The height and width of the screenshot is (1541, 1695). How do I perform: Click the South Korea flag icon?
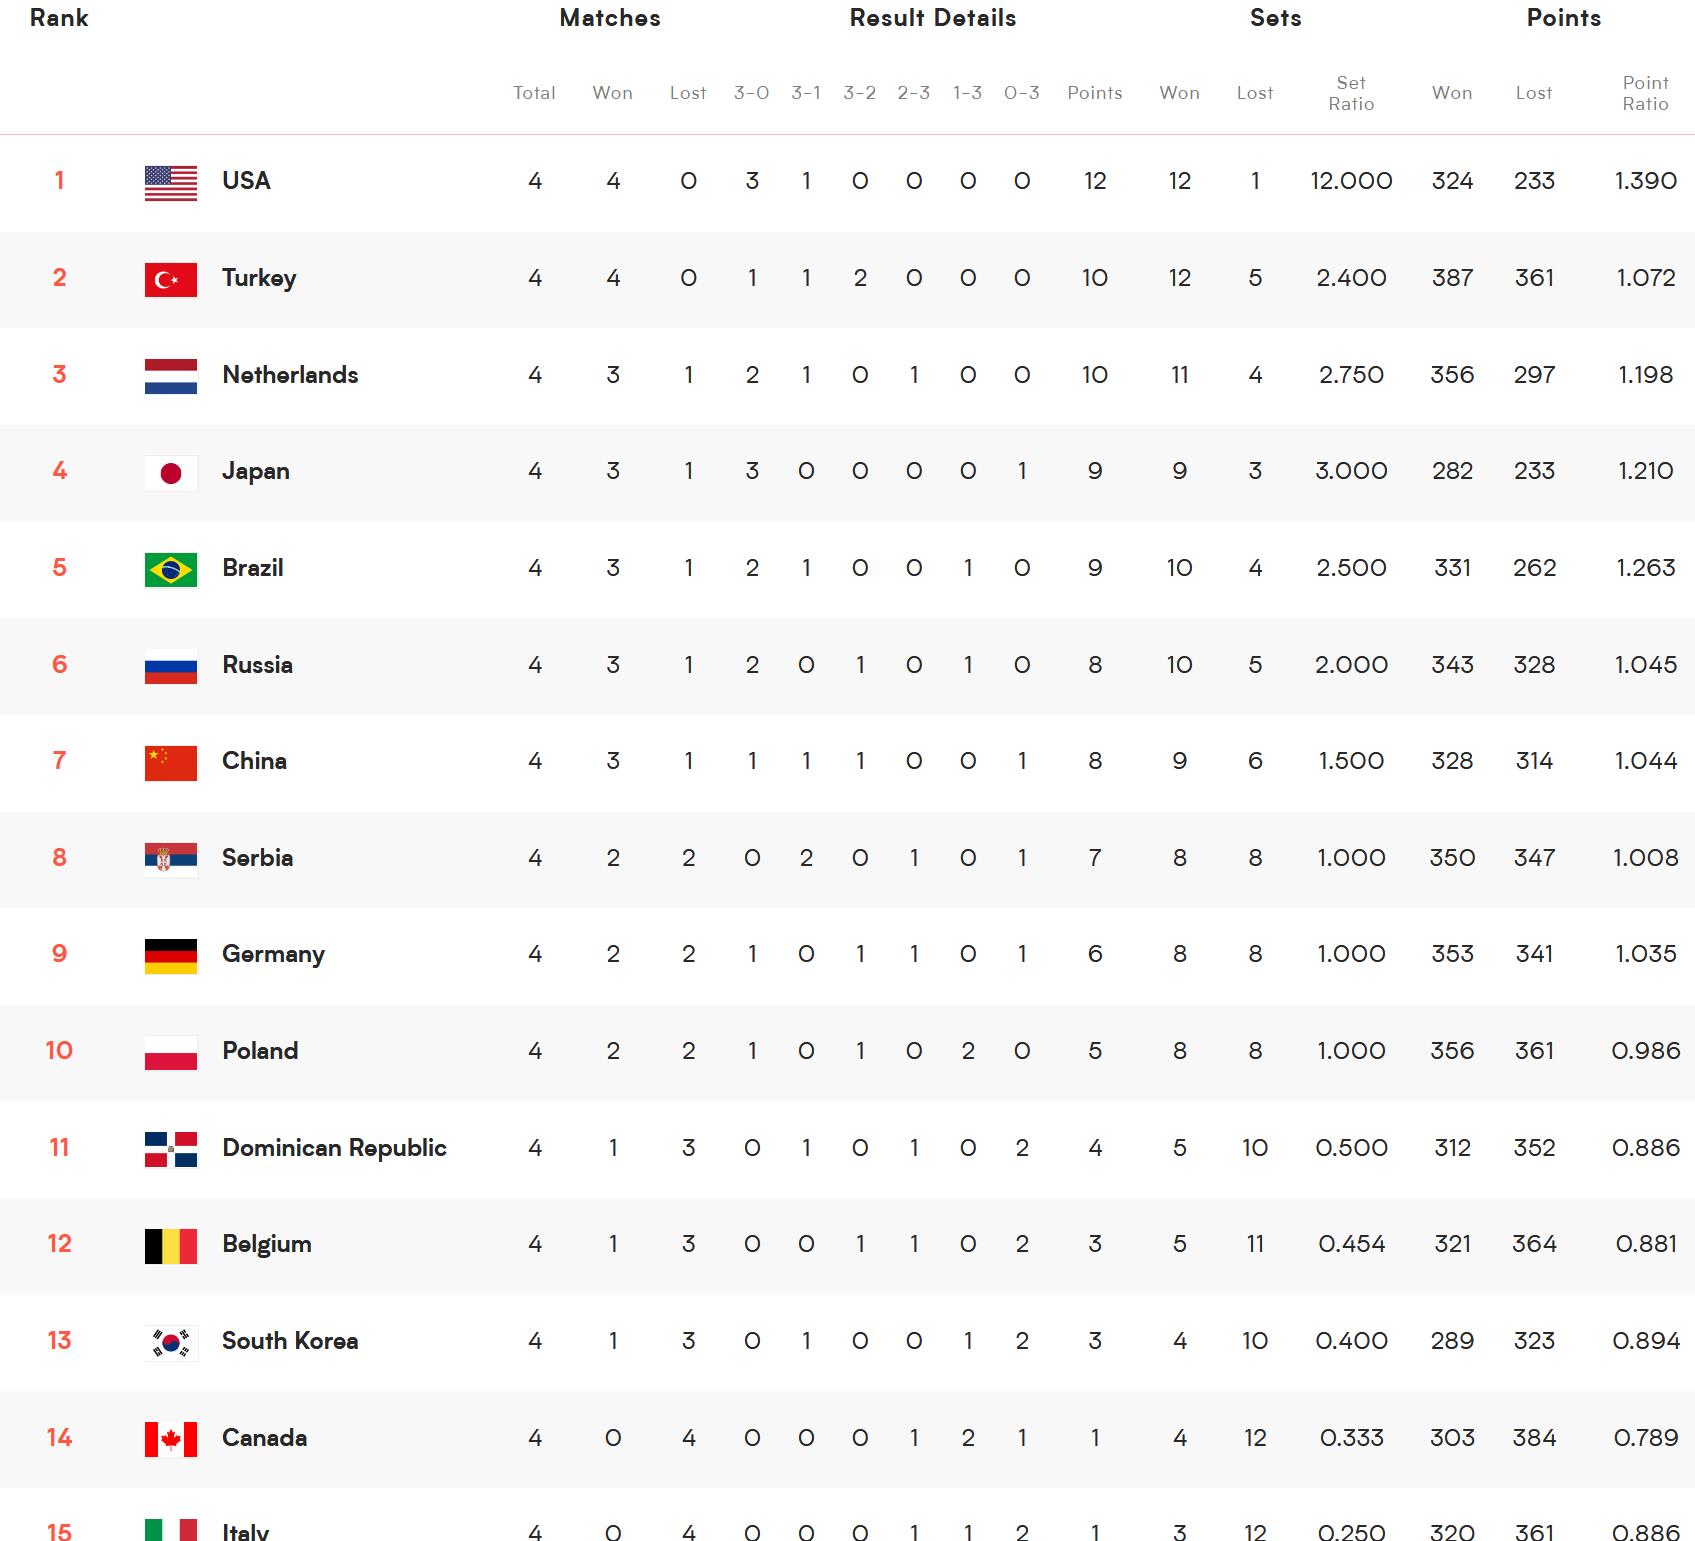171,1342
